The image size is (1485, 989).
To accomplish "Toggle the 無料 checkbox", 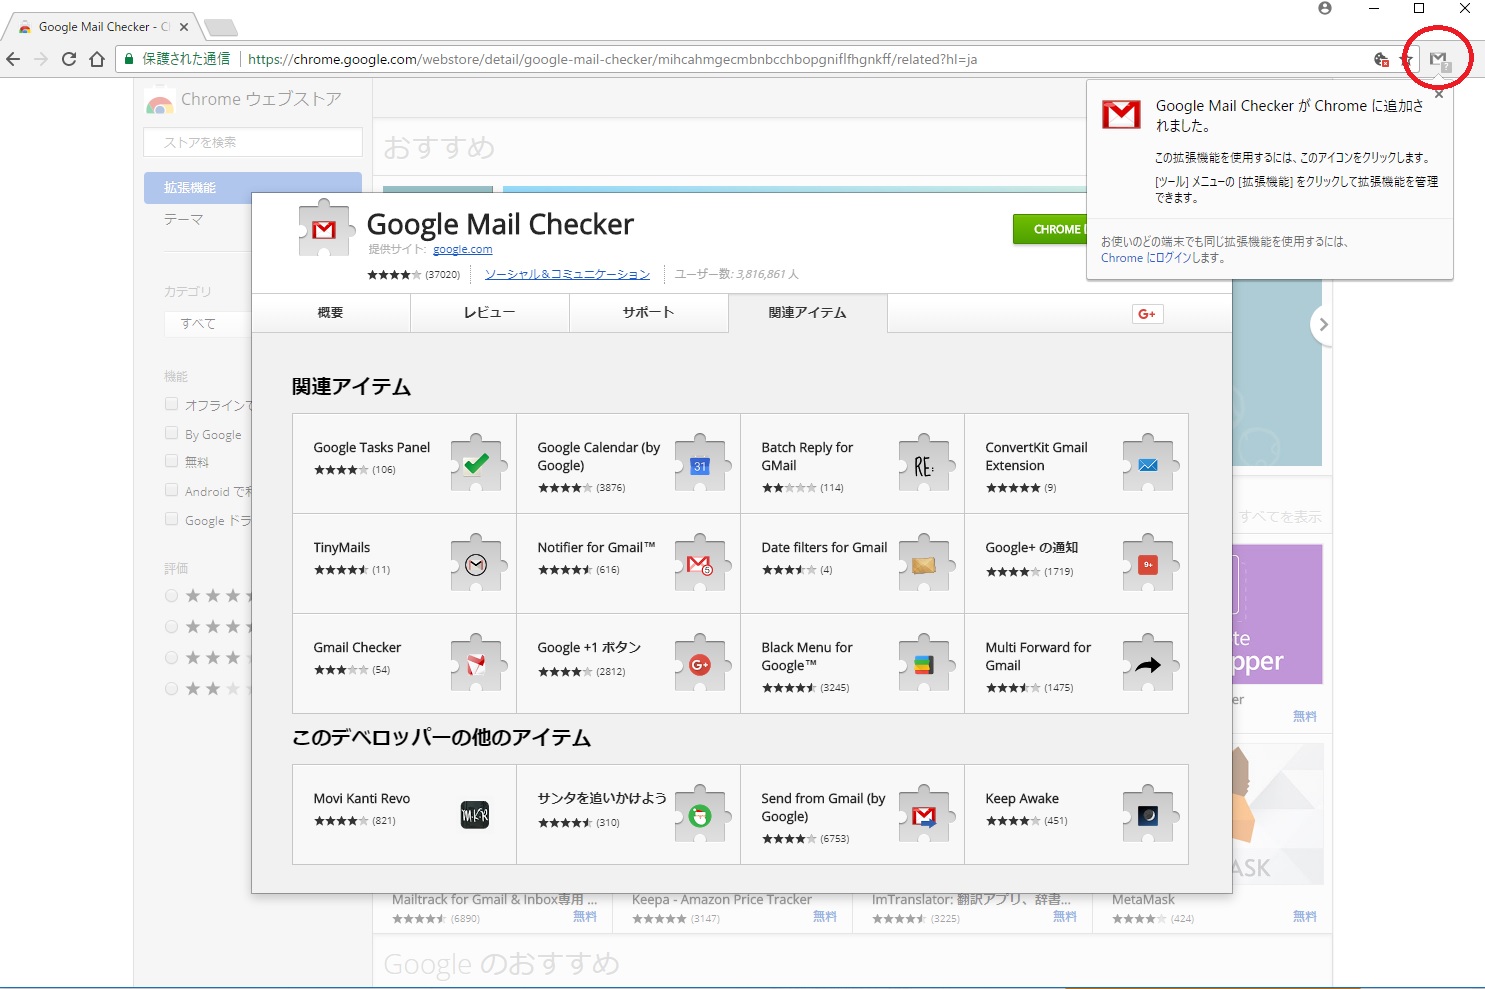I will [171, 461].
